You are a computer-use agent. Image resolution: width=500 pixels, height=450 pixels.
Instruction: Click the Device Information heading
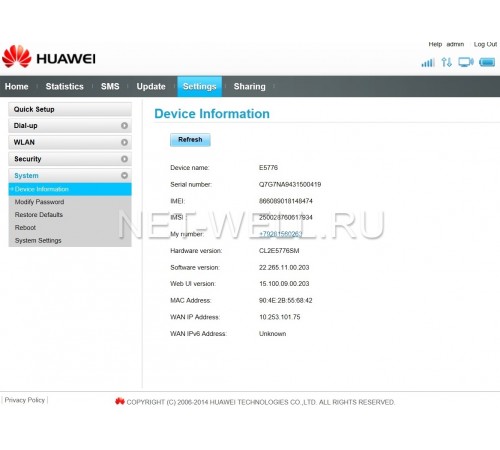(x=212, y=114)
